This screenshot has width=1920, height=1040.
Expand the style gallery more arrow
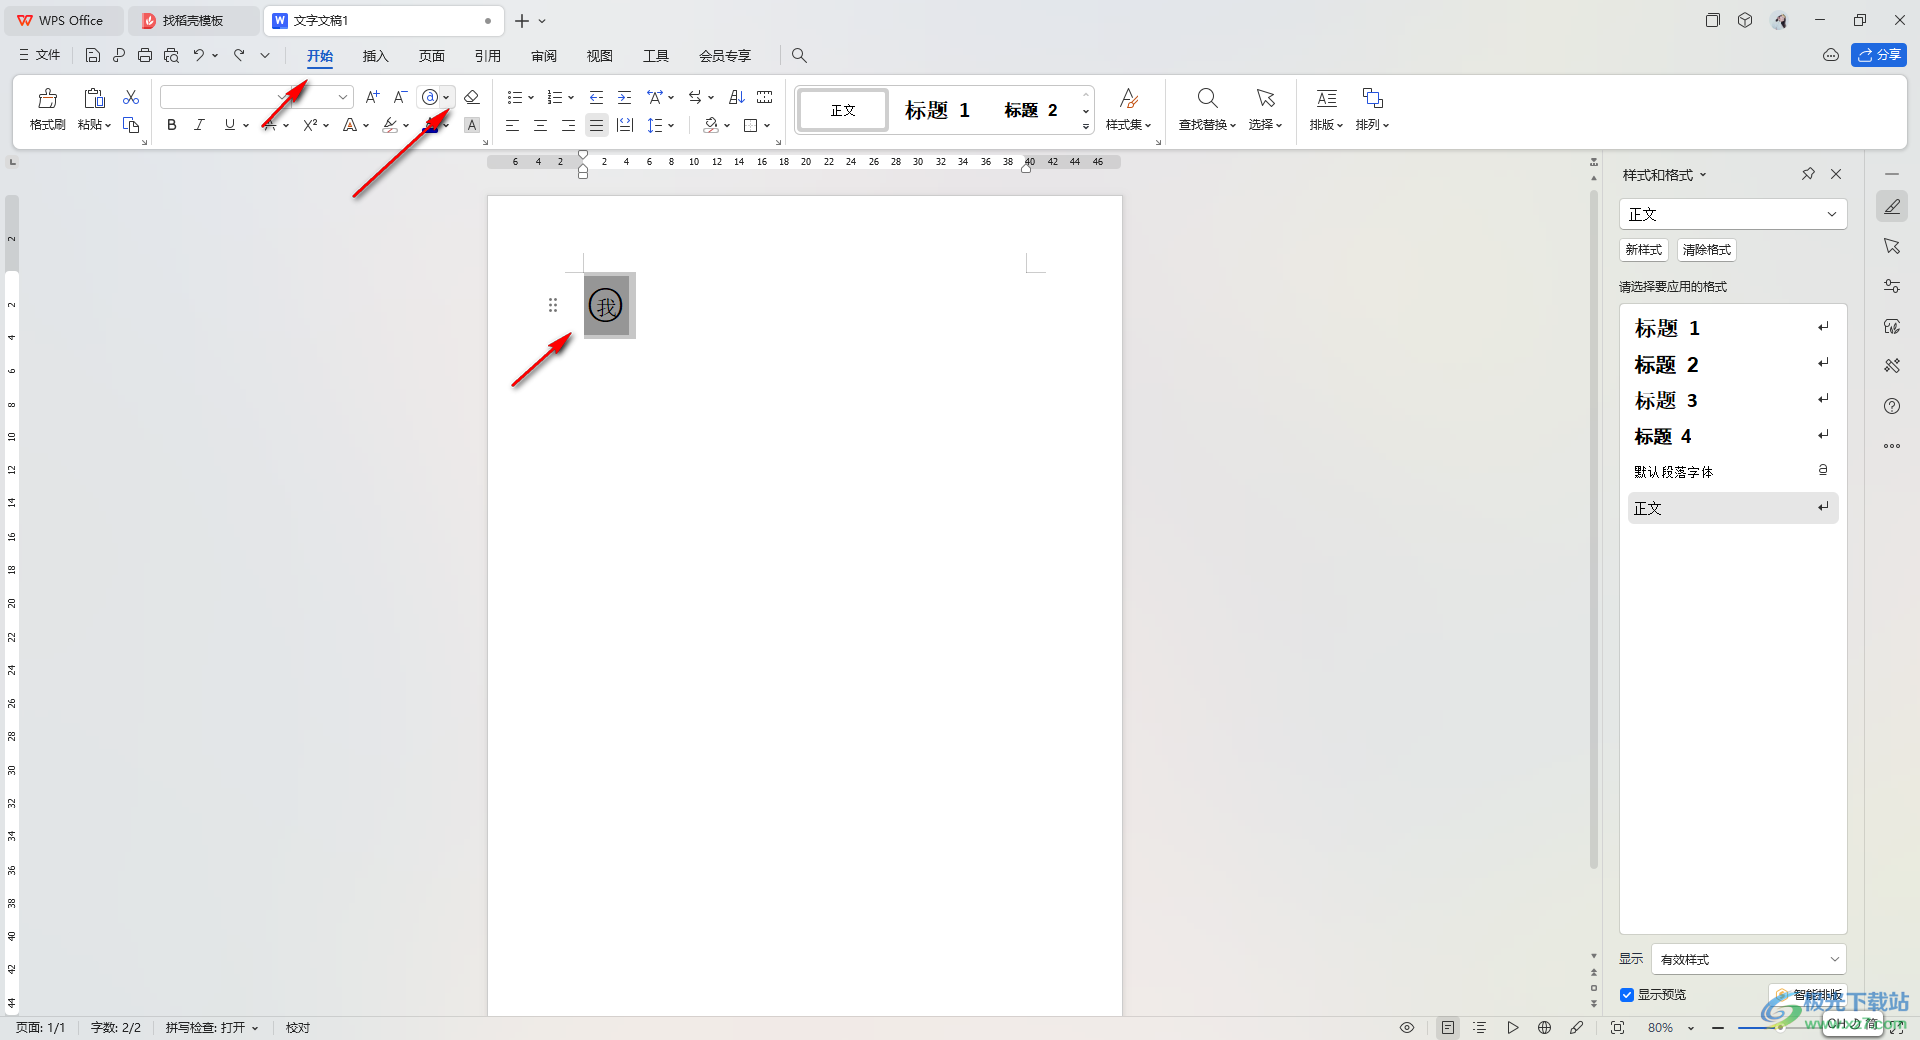[1086, 126]
